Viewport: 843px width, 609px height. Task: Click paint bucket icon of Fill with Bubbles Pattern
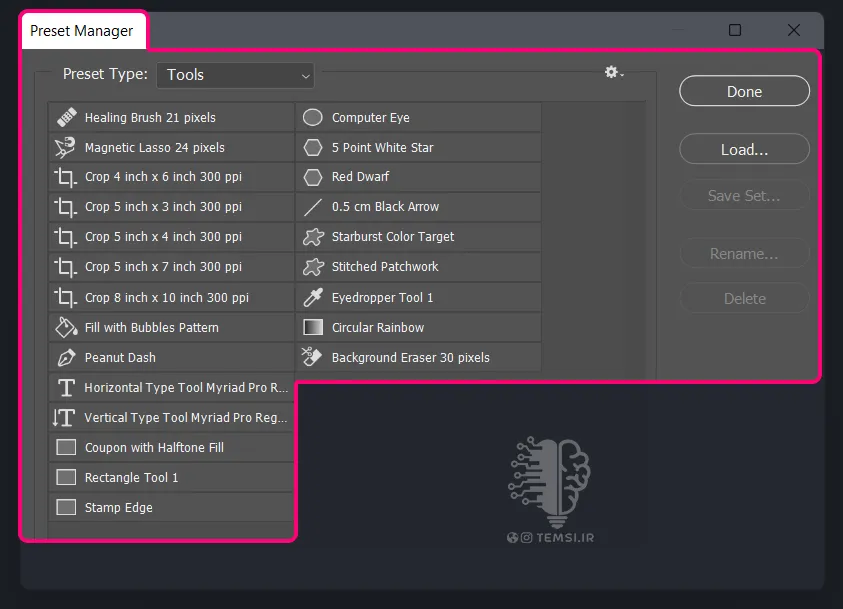pyautogui.click(x=66, y=327)
